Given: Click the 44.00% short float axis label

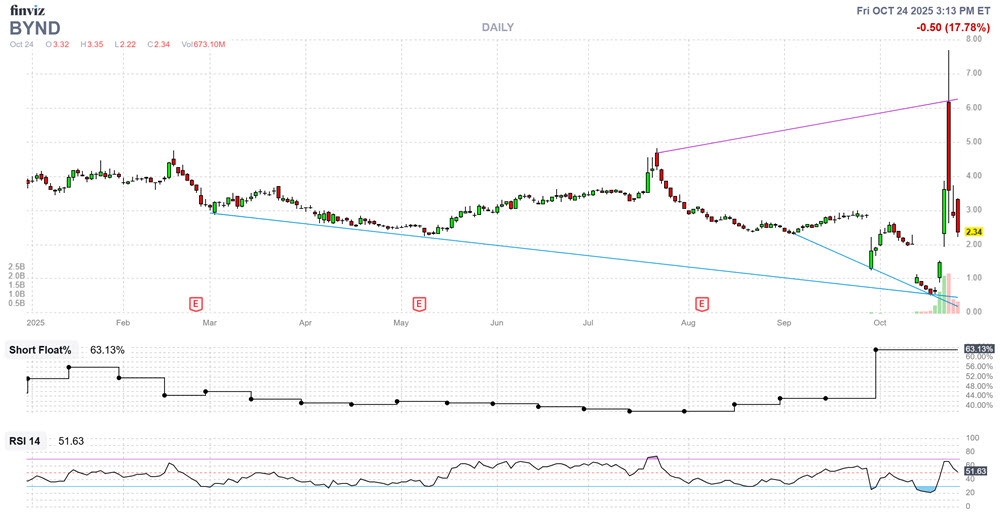Looking at the screenshot, I should click(x=979, y=396).
